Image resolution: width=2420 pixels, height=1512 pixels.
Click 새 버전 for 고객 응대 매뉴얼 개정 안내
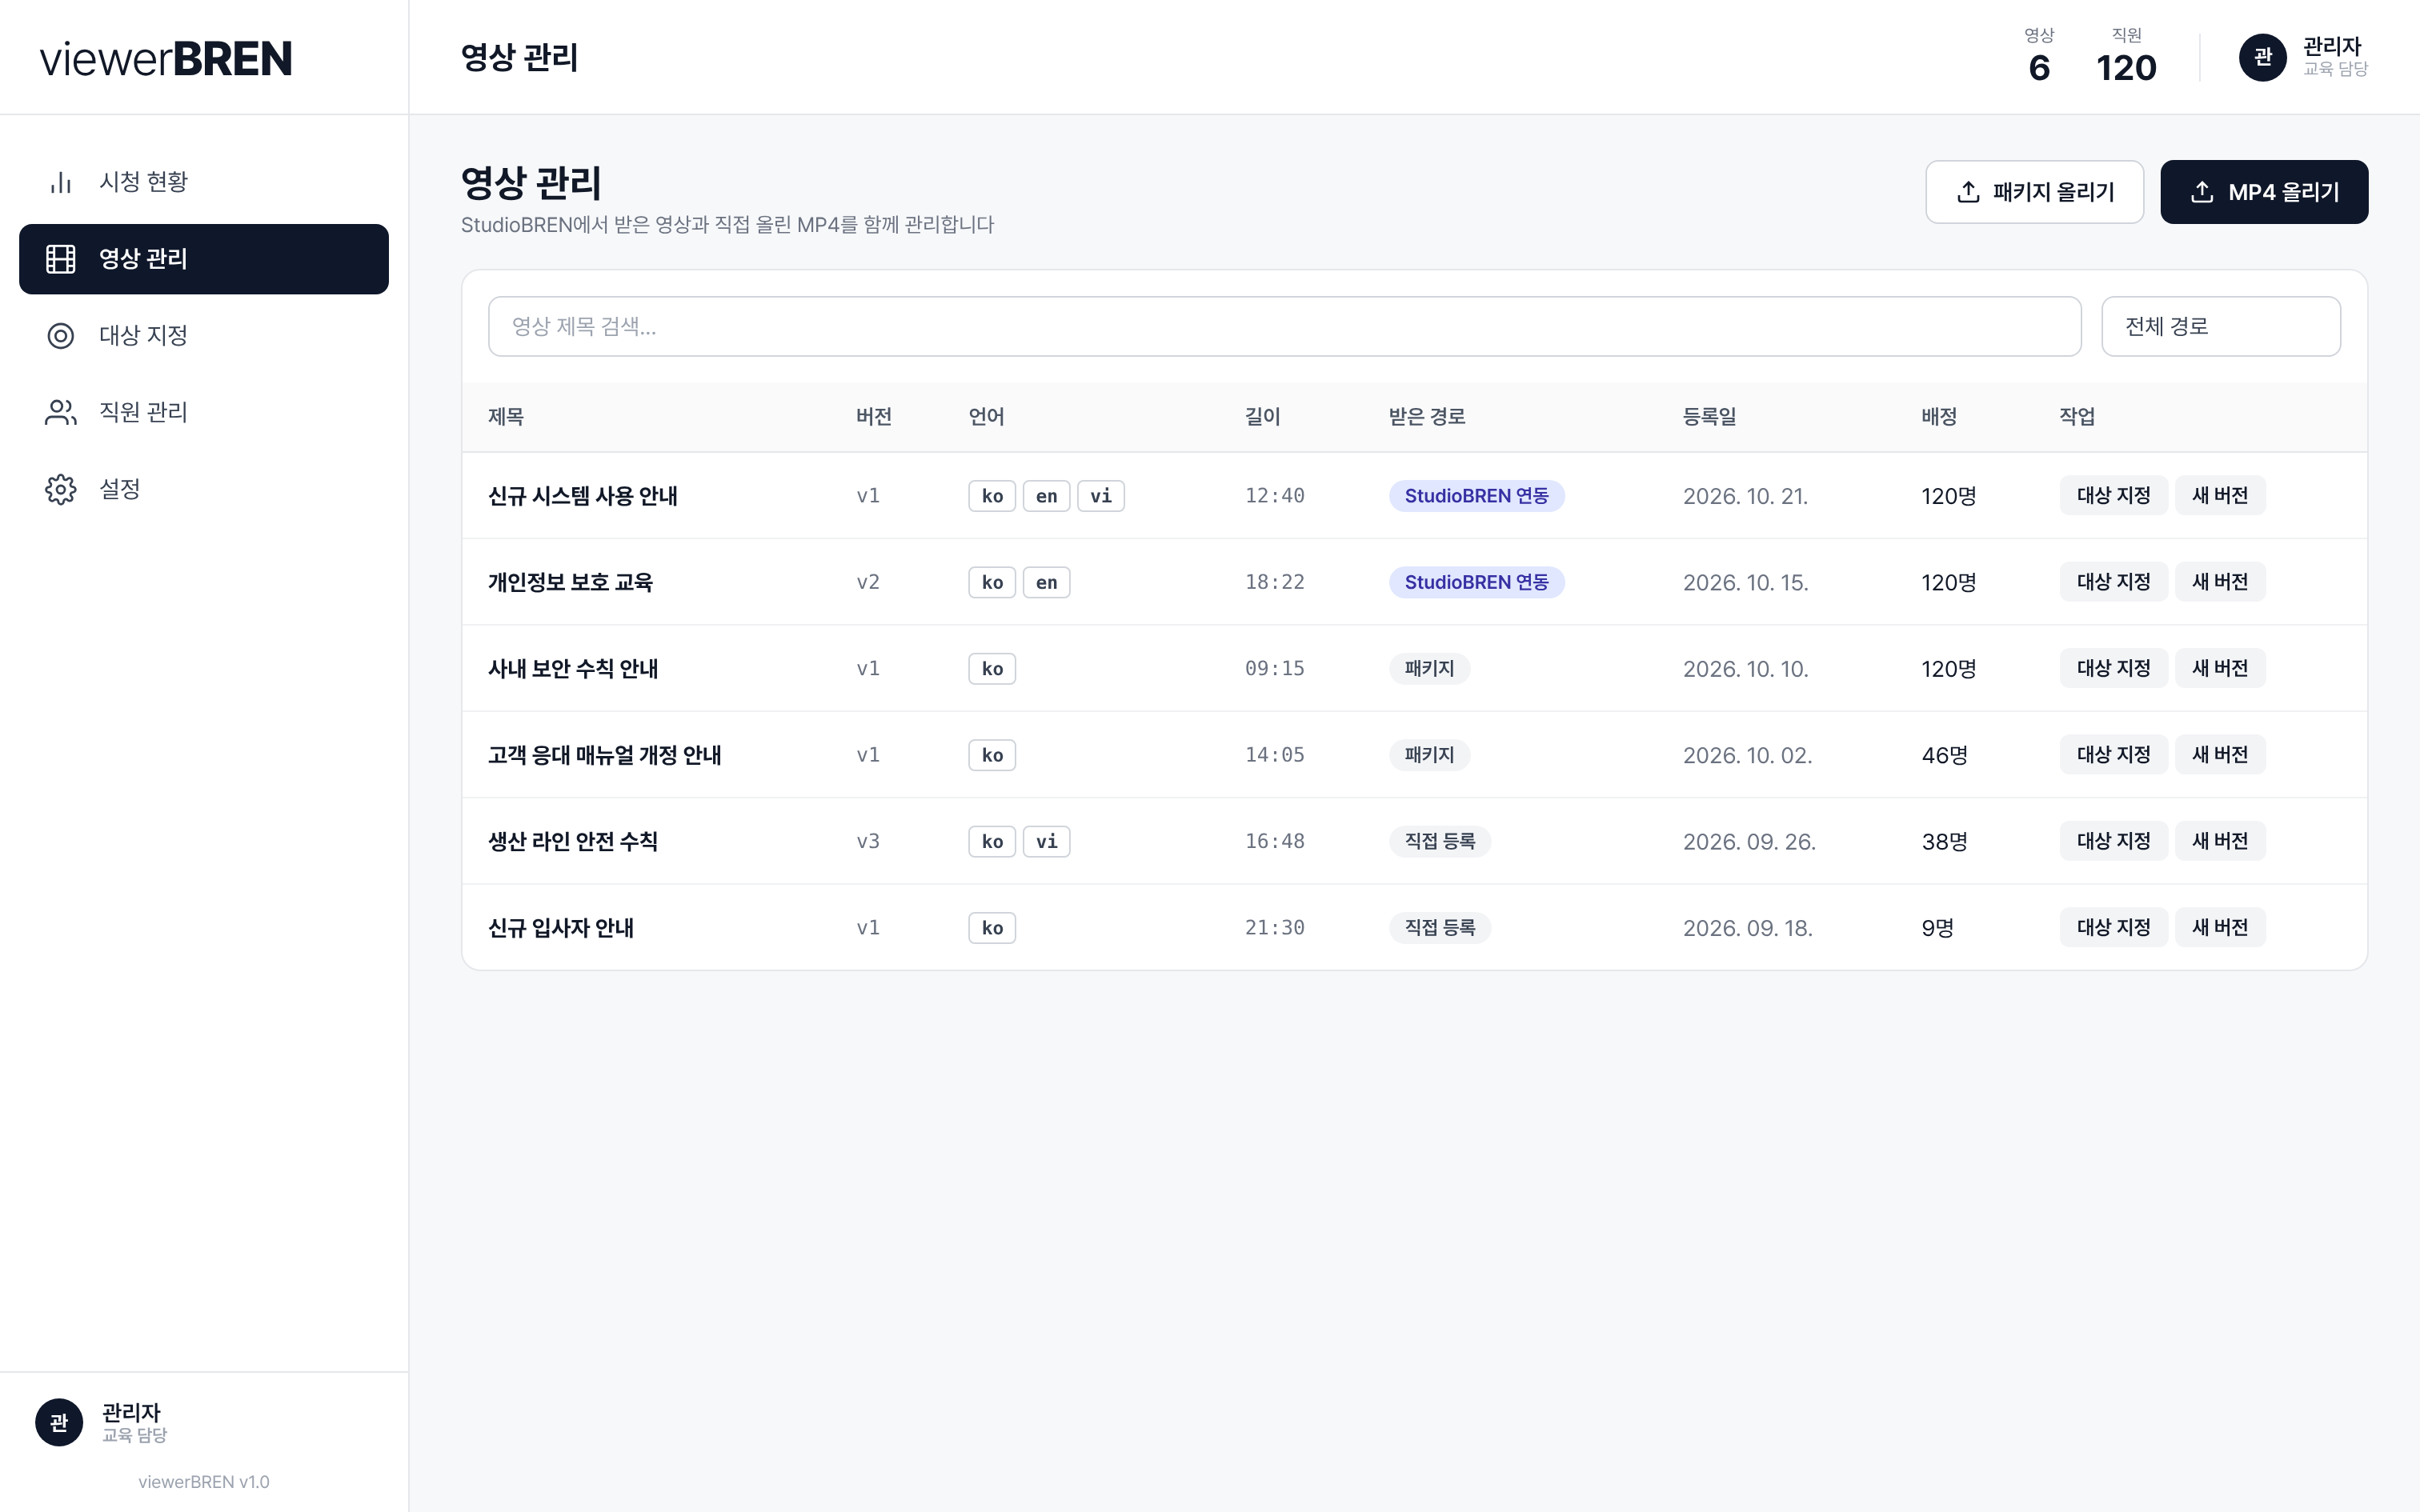(x=2219, y=755)
